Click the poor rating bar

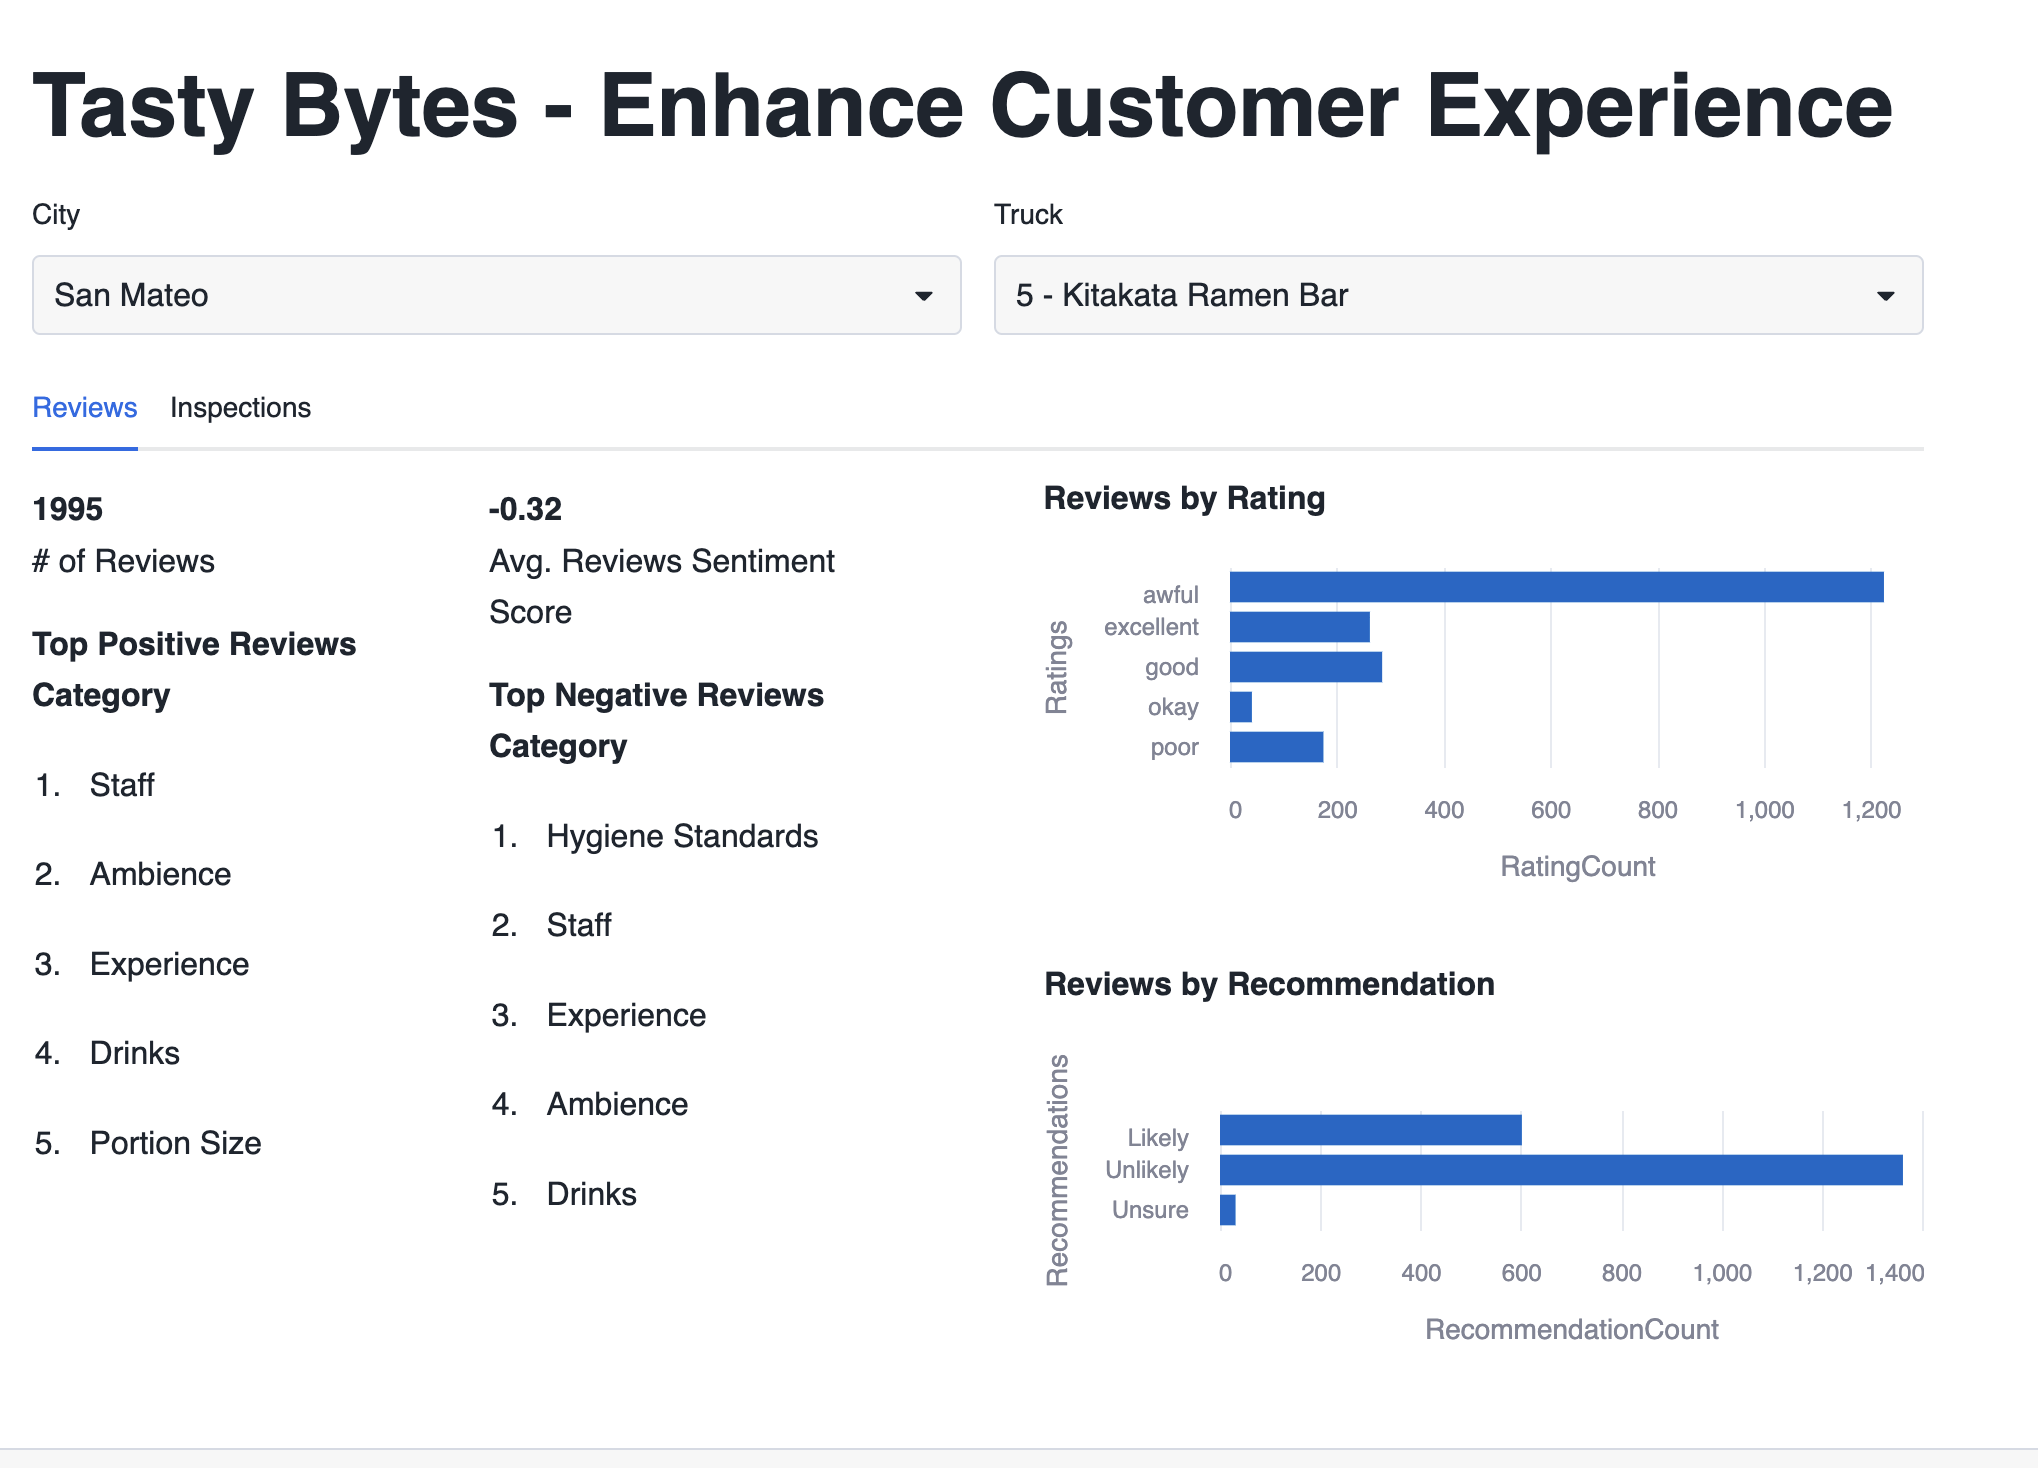click(x=1276, y=747)
